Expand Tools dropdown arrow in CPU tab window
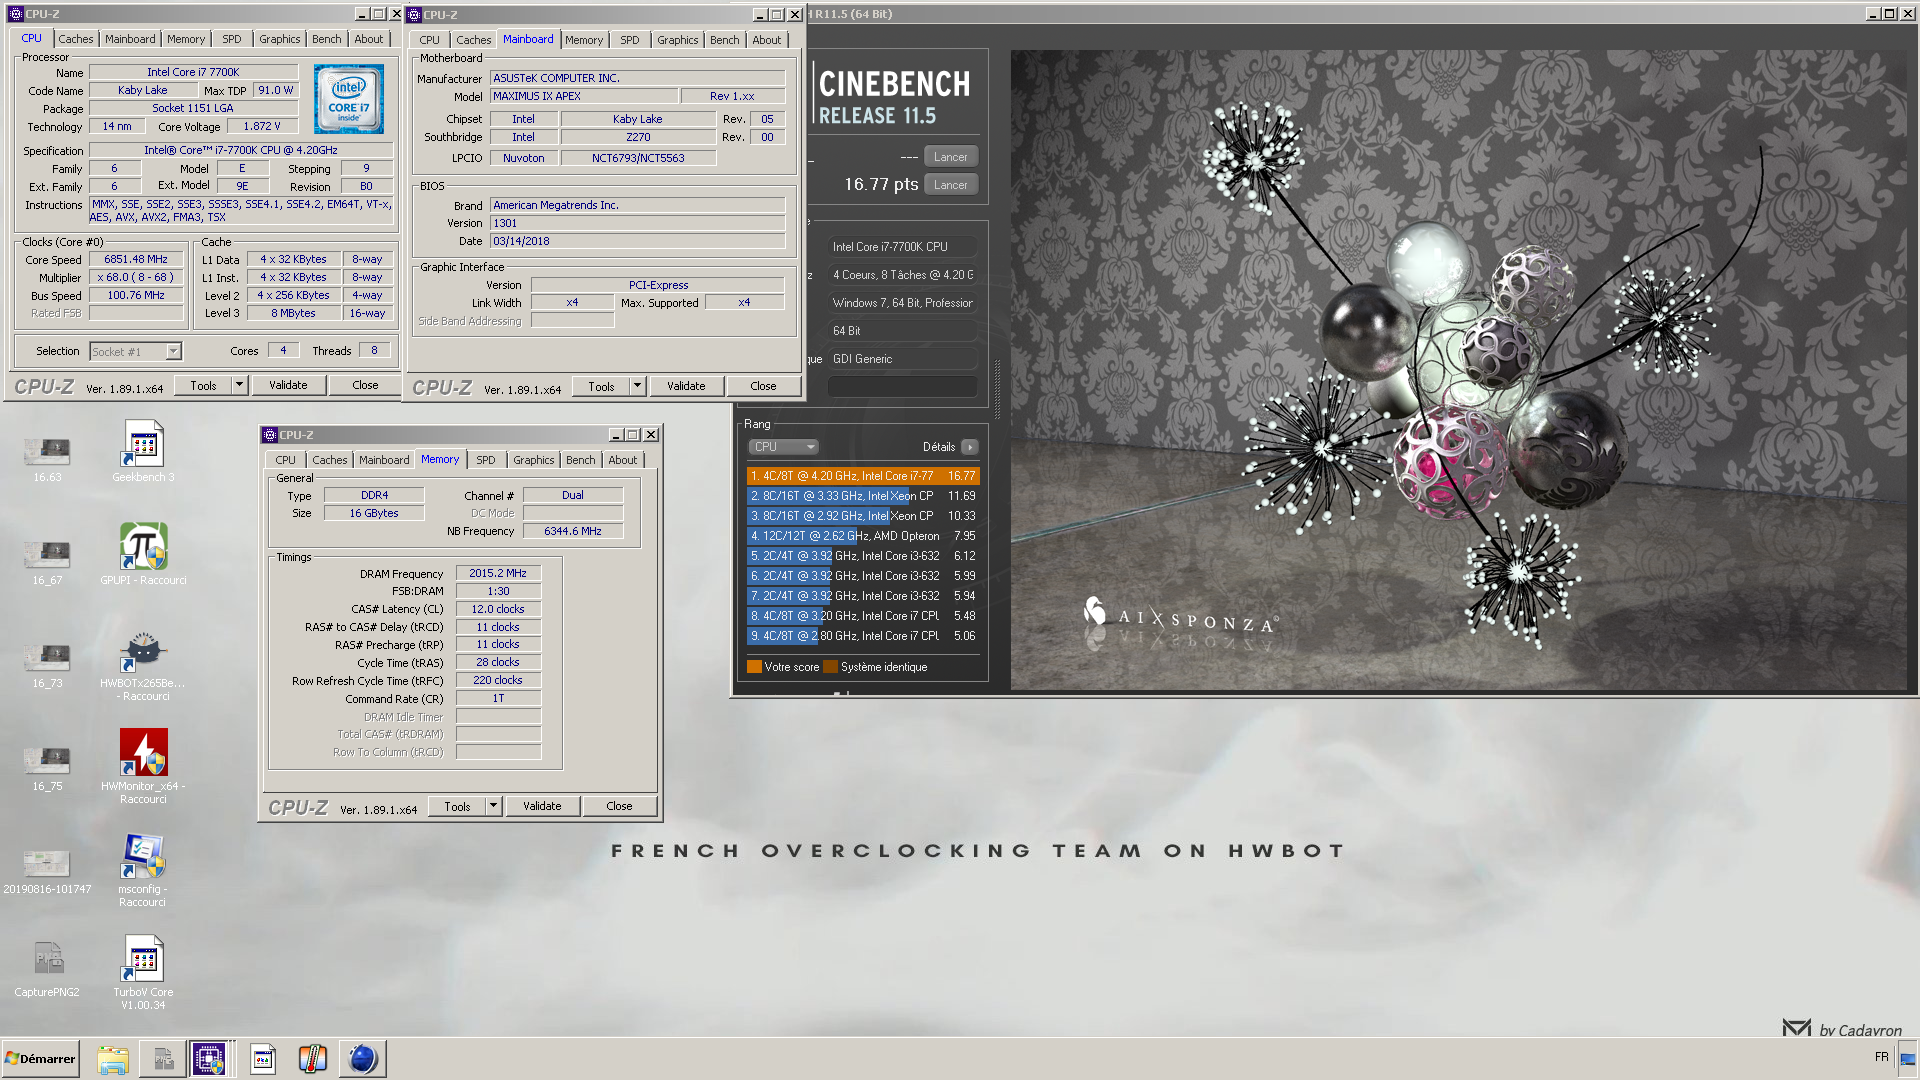The width and height of the screenshot is (1920, 1080). pos(239,385)
